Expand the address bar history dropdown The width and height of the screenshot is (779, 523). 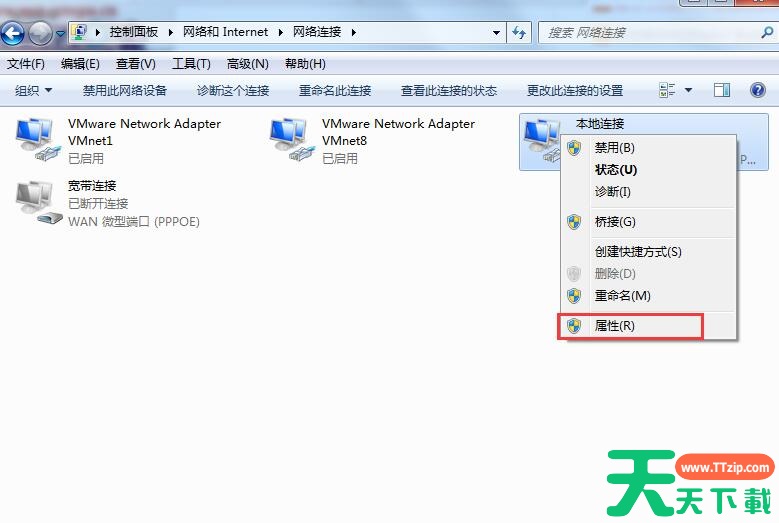tap(496, 33)
